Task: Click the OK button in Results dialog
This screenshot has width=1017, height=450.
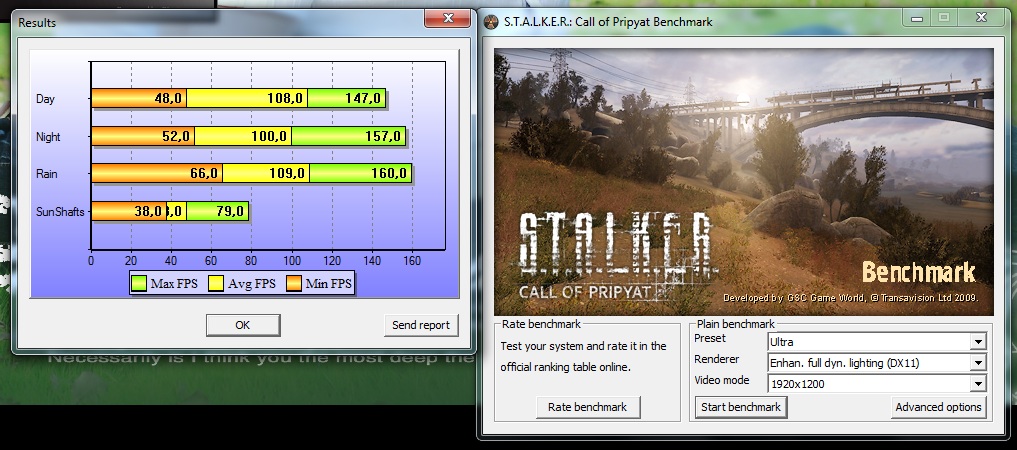Action: (x=243, y=326)
